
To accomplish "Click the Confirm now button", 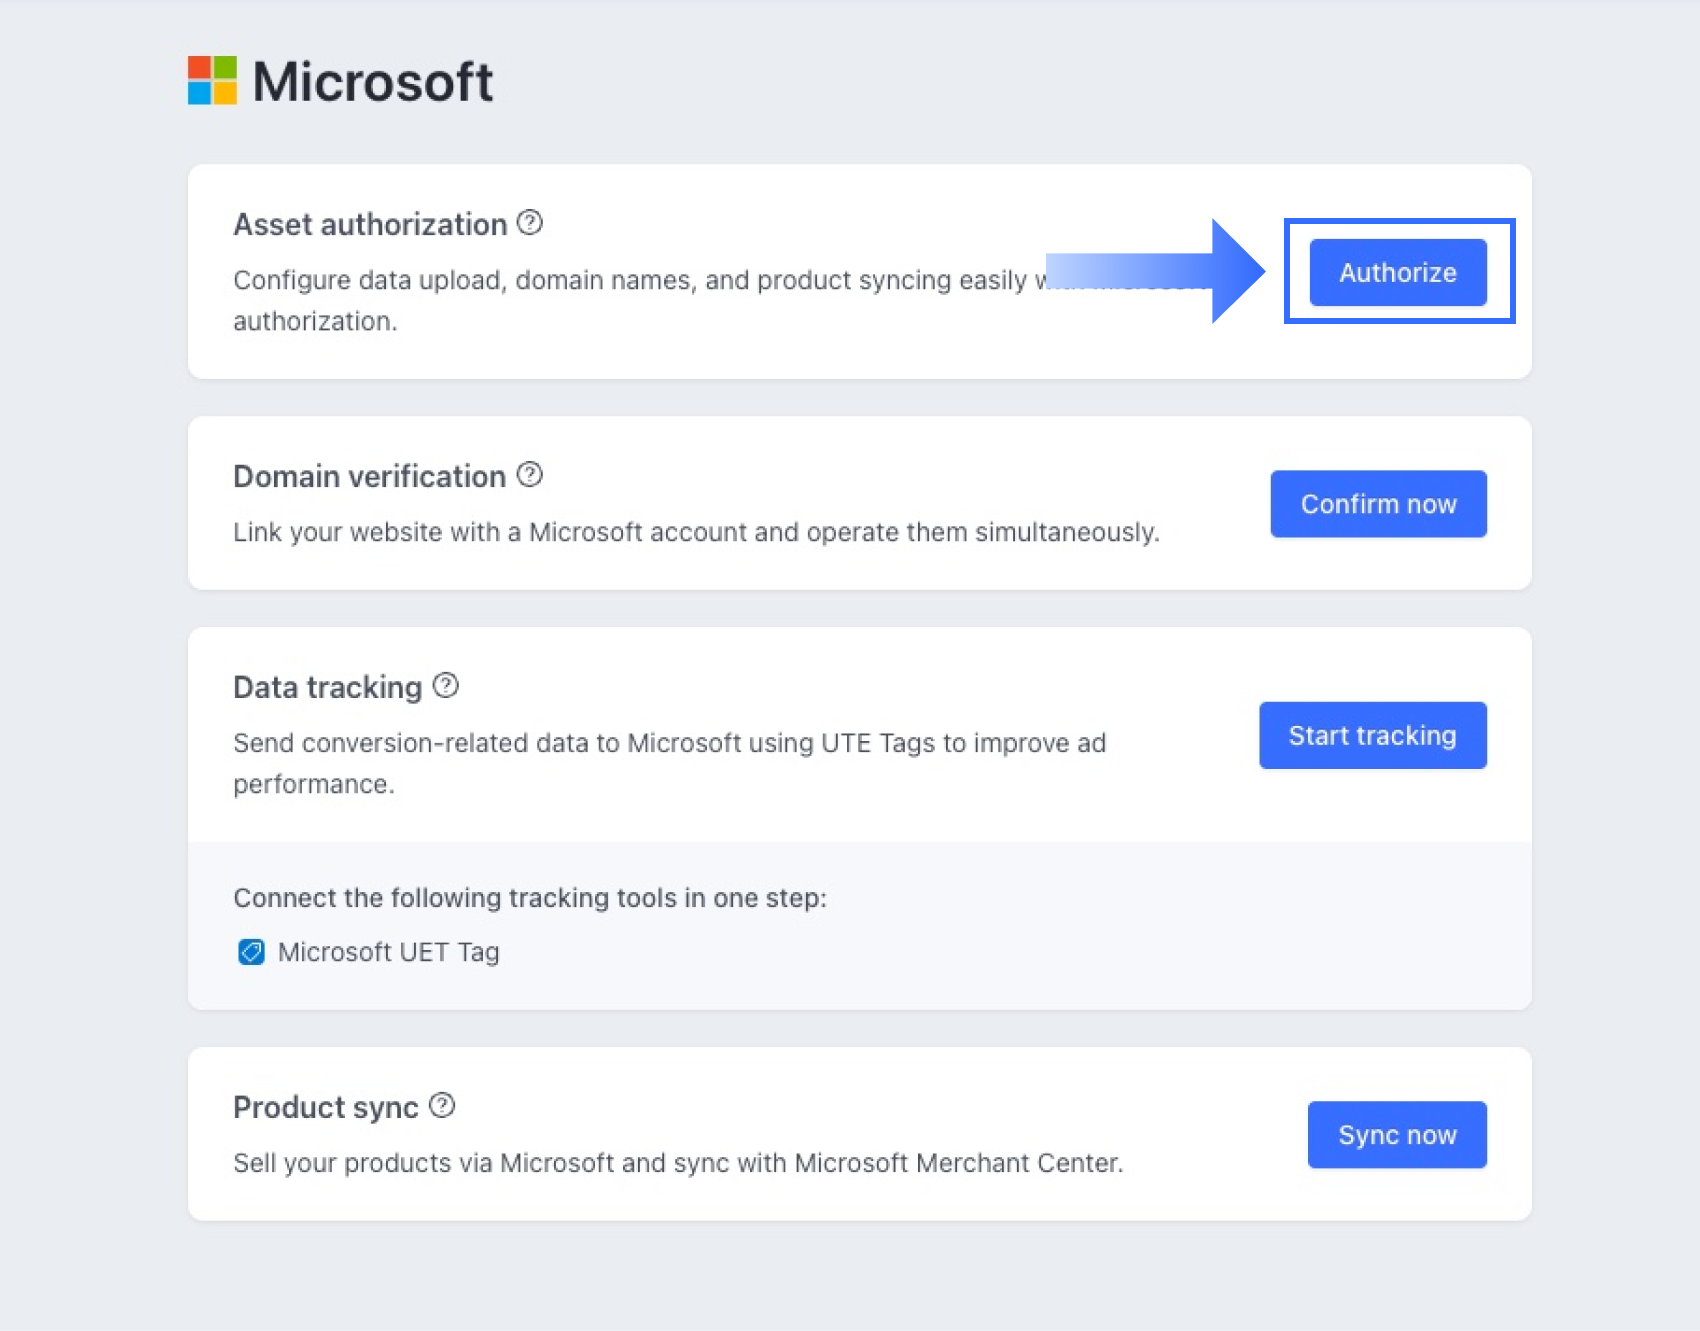I will [x=1378, y=504].
